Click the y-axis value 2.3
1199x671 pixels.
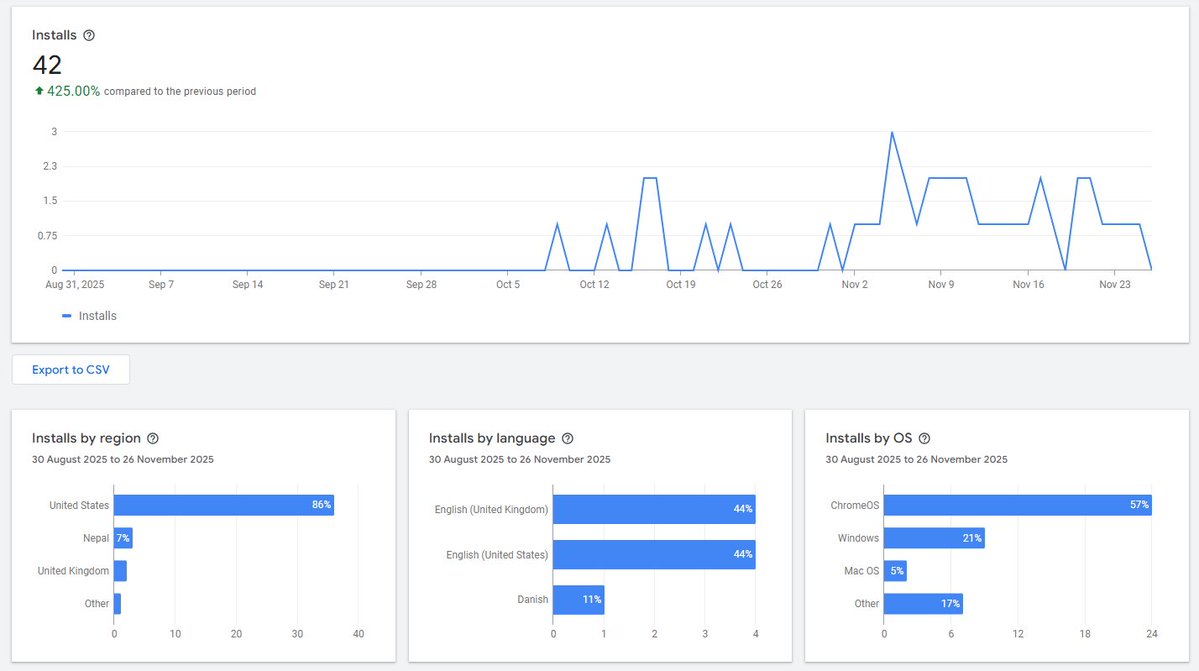pyautogui.click(x=50, y=166)
